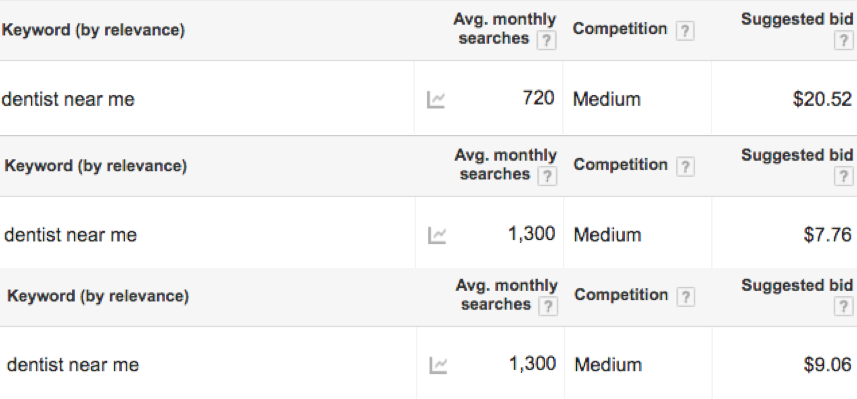Open the trend chart icon in the $7.76 row
This screenshot has height=399, width=857.
[x=437, y=236]
